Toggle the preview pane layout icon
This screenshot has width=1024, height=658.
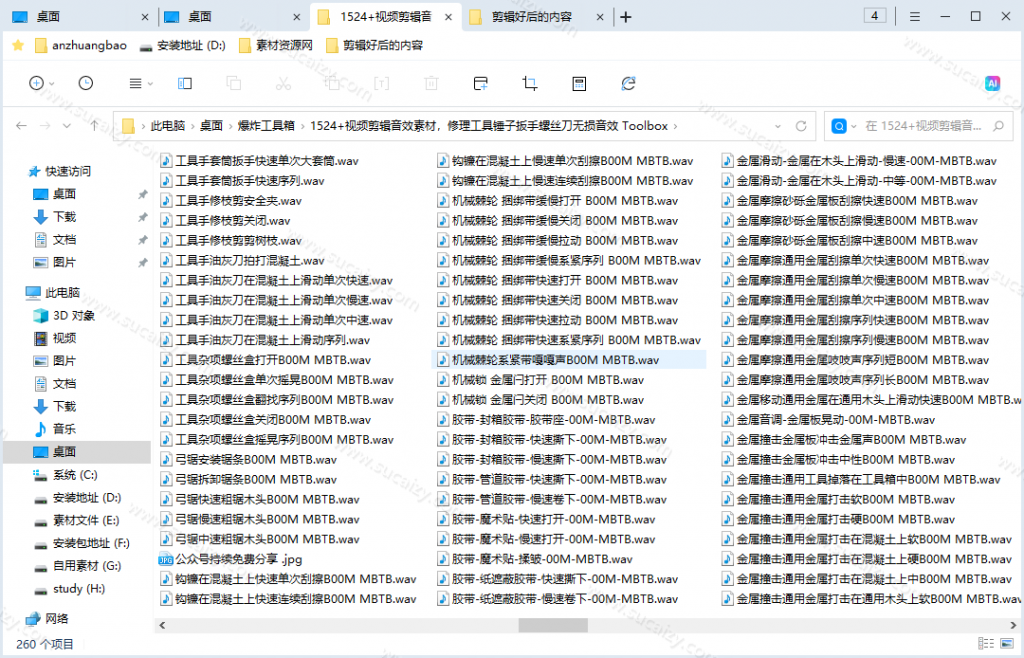[x=185, y=83]
